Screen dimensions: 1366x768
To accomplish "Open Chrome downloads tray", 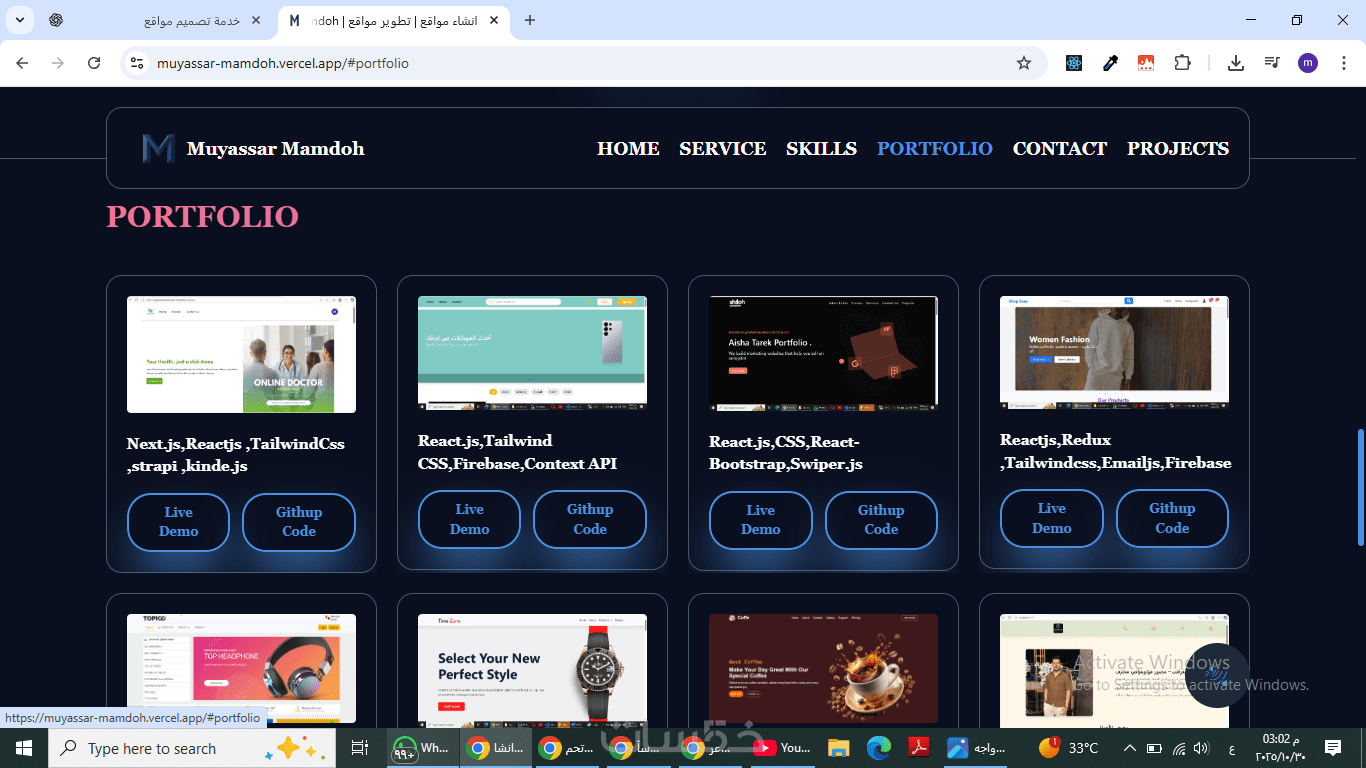I will tap(1236, 63).
